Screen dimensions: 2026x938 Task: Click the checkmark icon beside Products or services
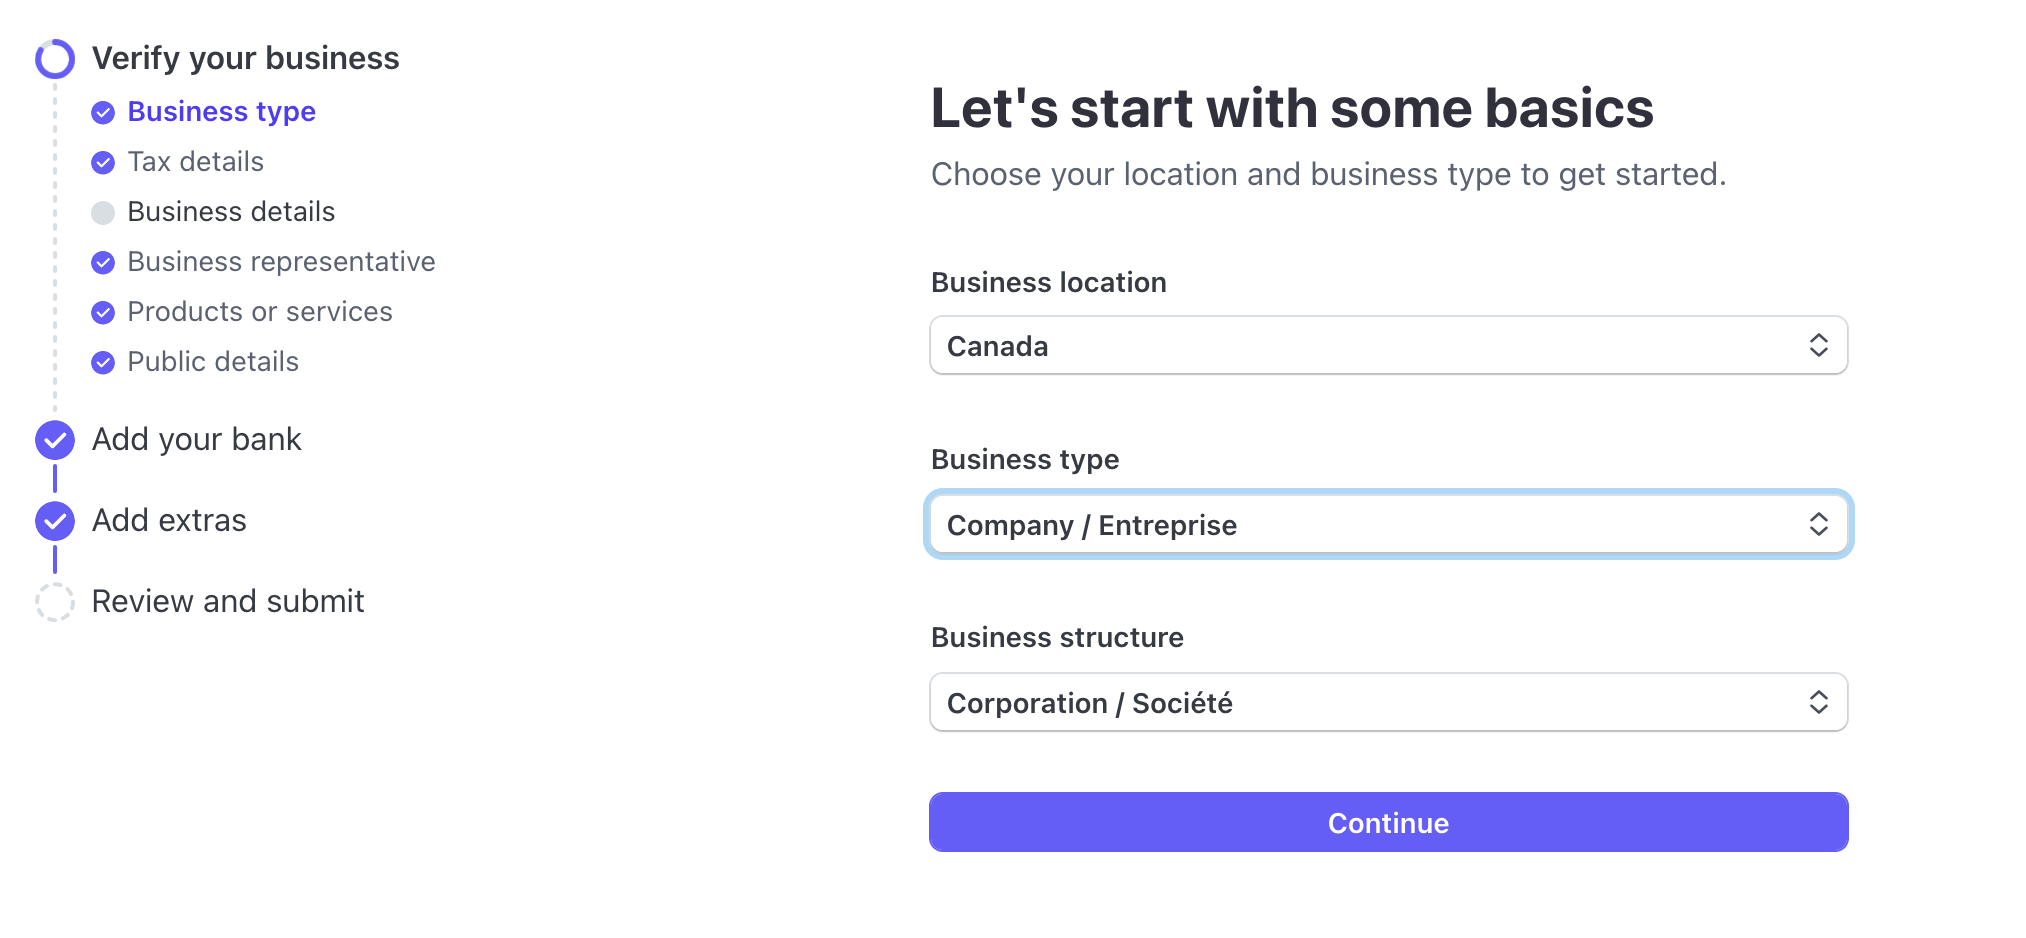point(103,312)
